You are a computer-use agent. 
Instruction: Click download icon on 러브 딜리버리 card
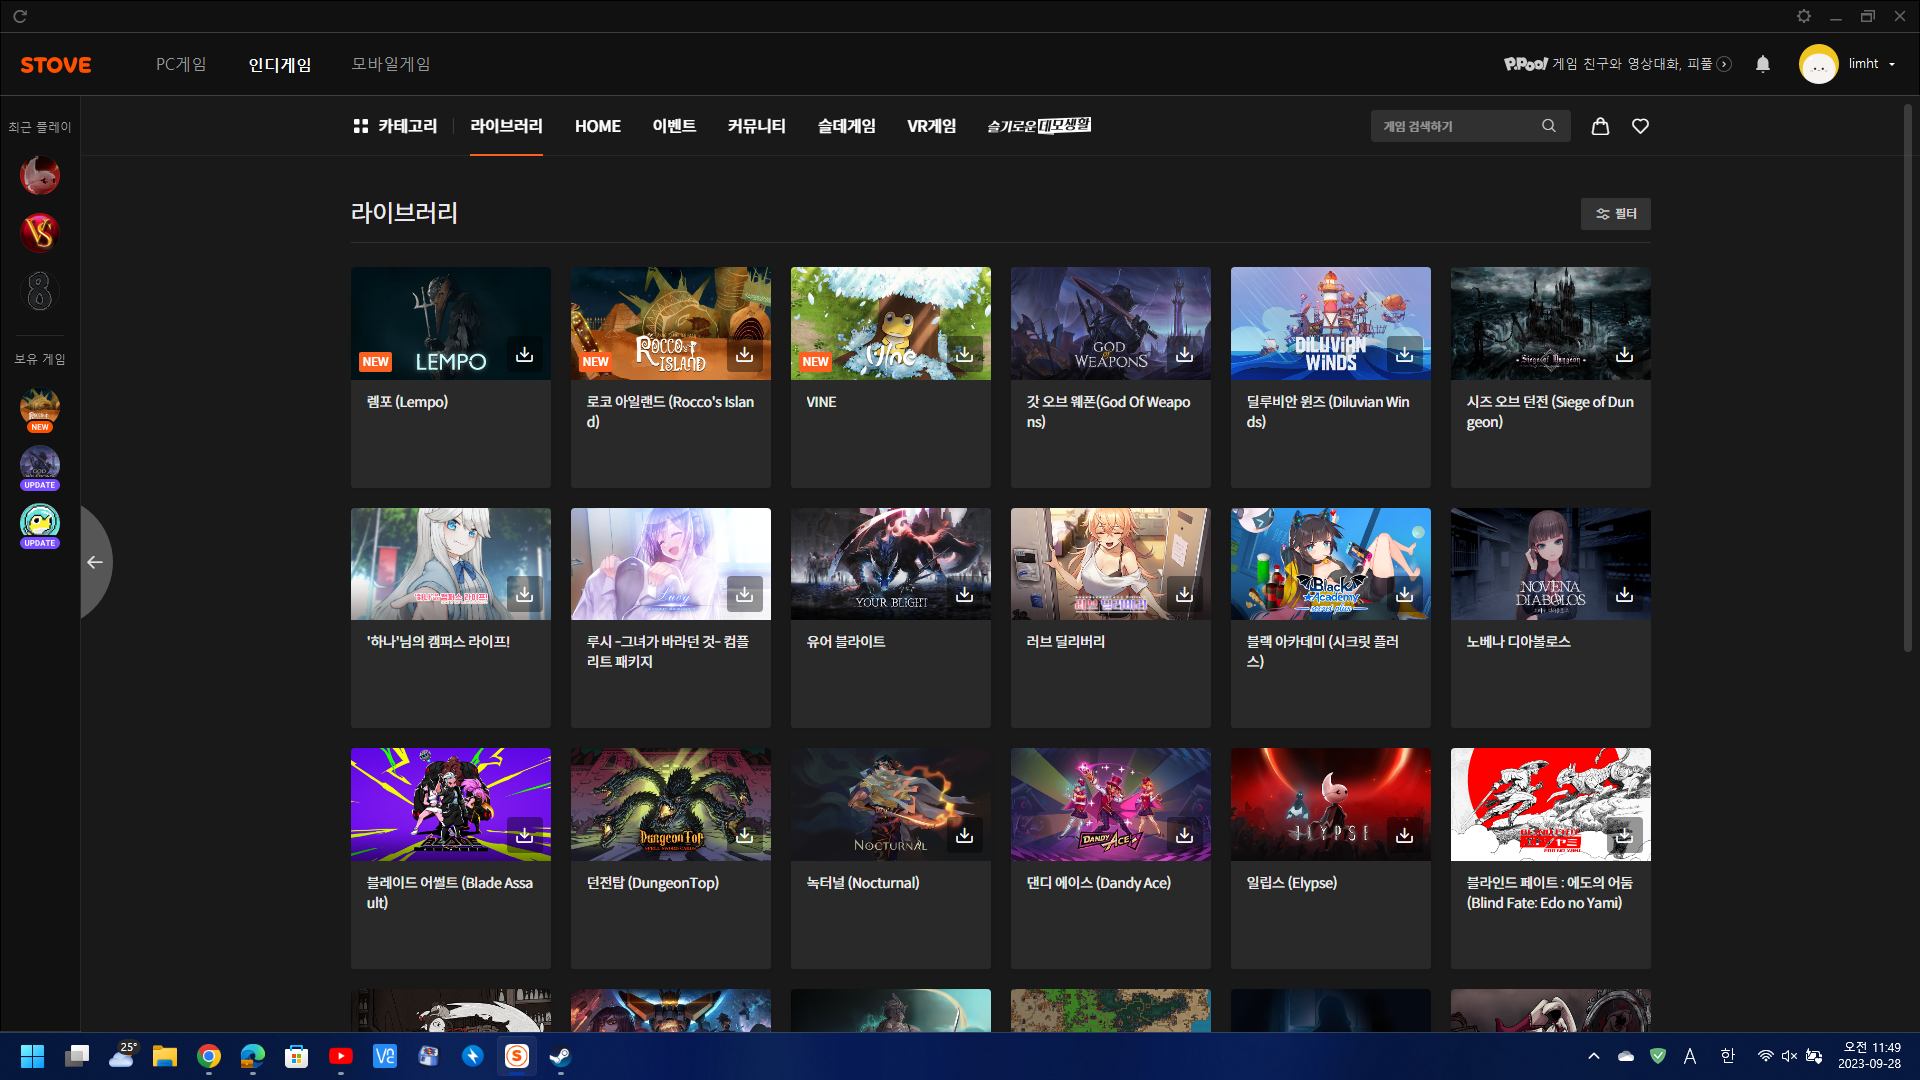(x=1184, y=594)
